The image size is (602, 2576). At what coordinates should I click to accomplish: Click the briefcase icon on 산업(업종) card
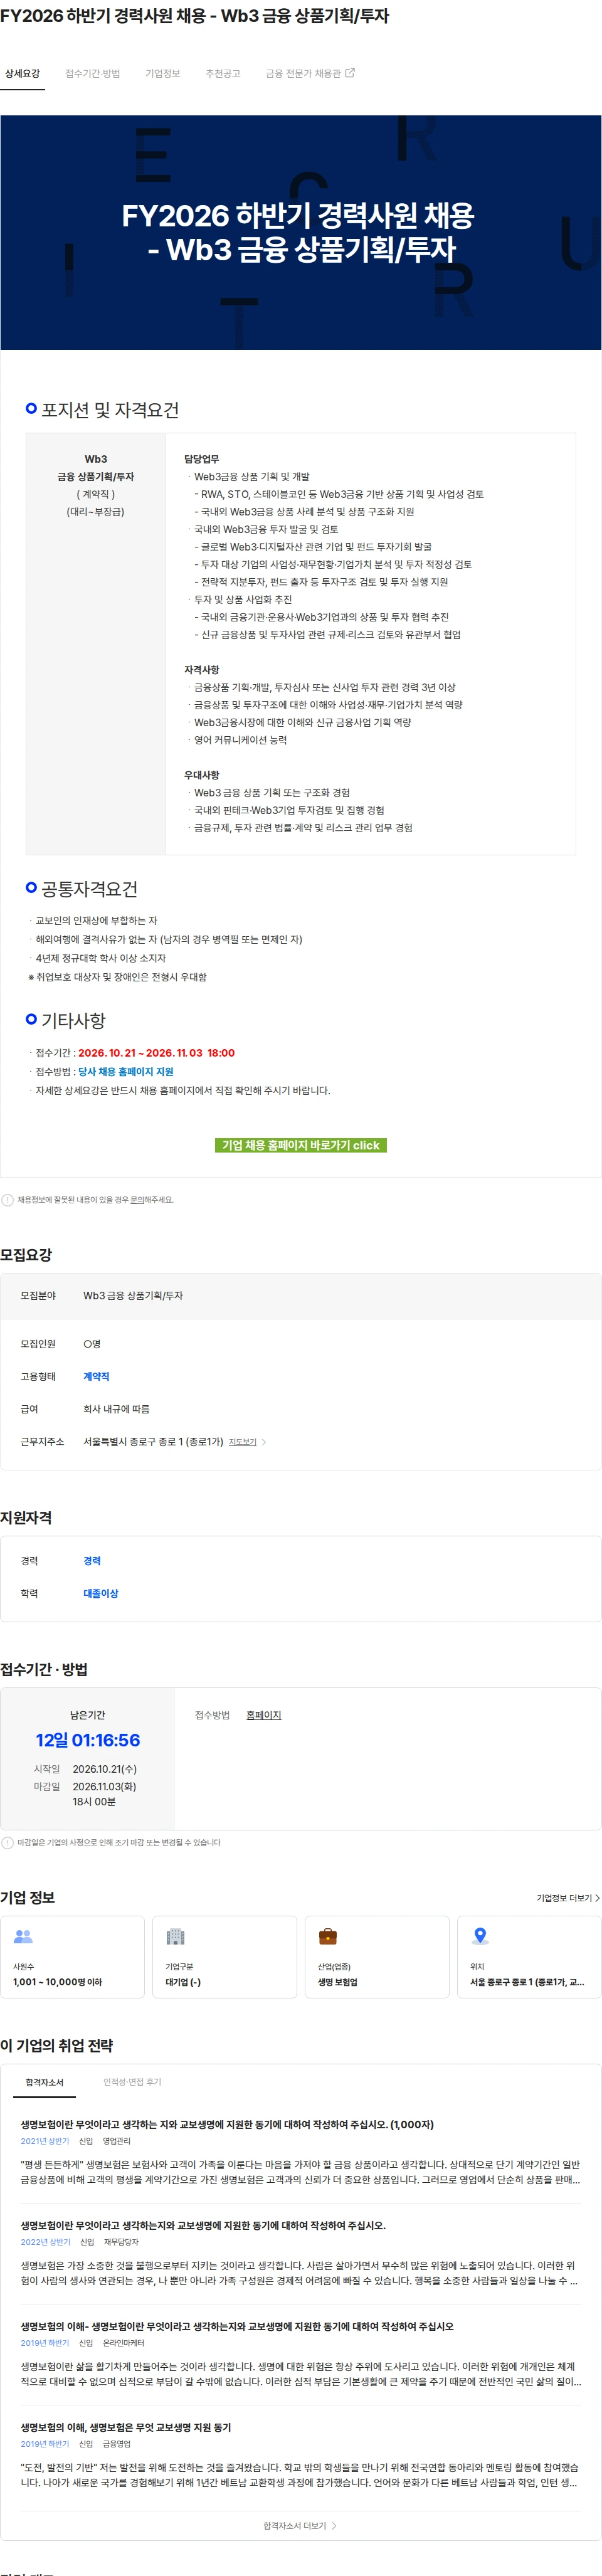pyautogui.click(x=327, y=1936)
